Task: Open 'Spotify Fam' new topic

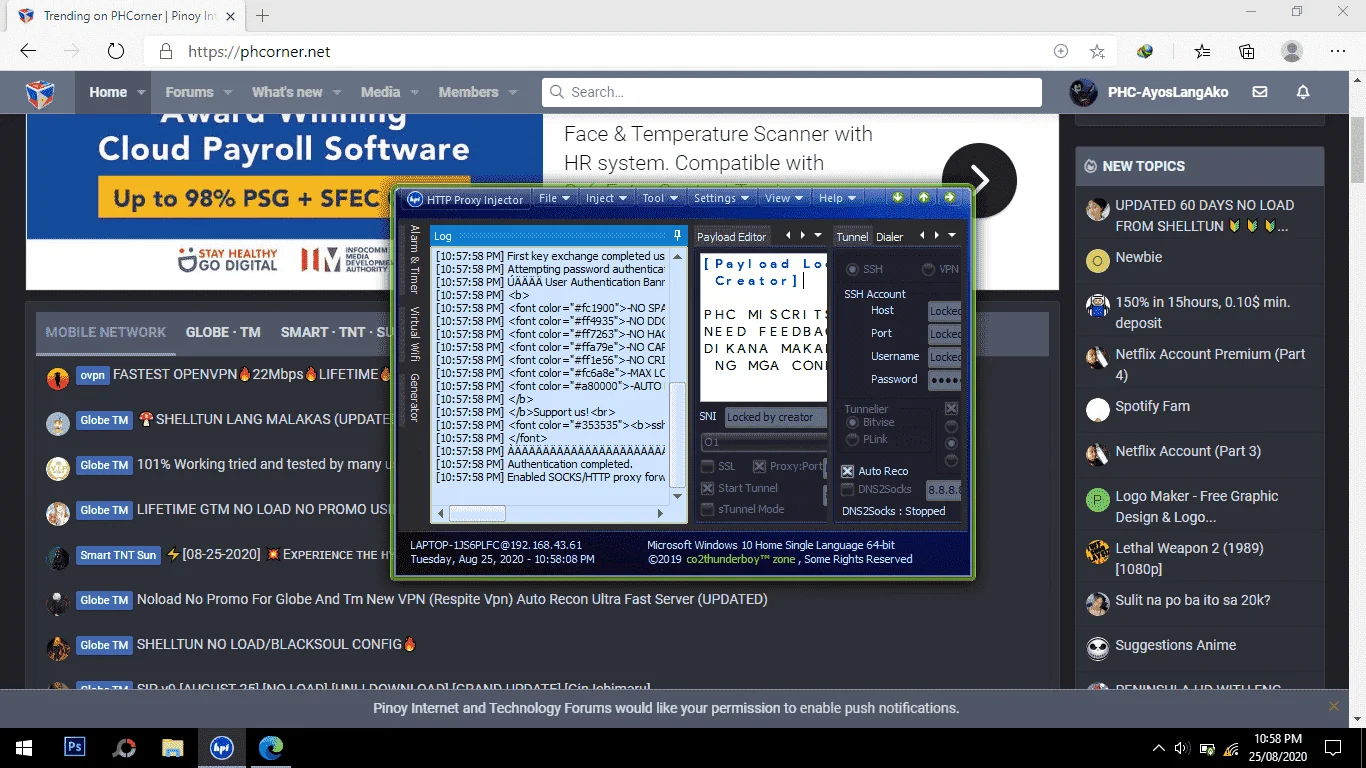Action: point(1152,406)
